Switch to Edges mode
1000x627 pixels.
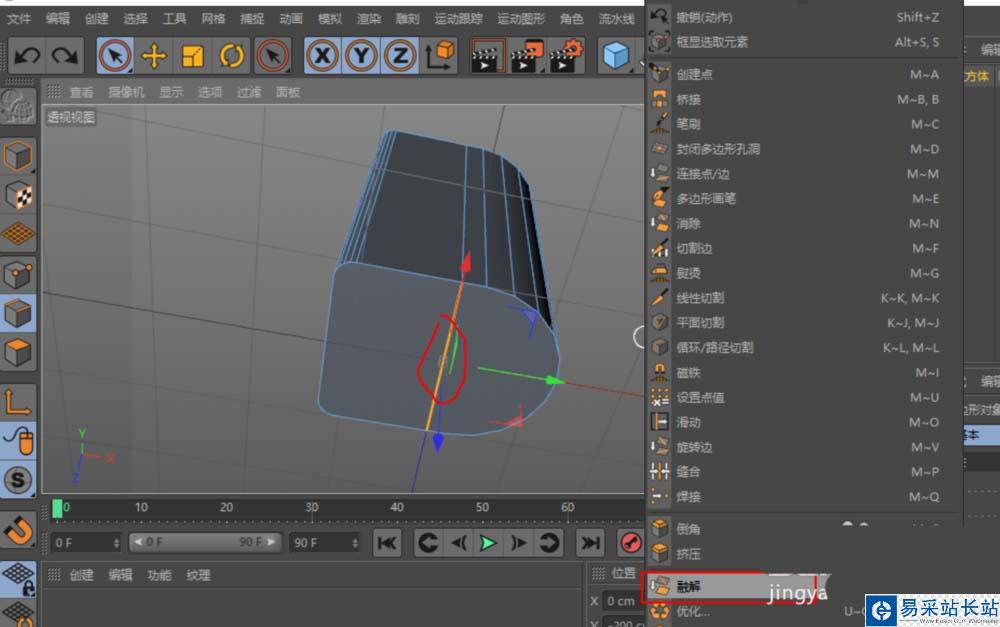coord(18,314)
